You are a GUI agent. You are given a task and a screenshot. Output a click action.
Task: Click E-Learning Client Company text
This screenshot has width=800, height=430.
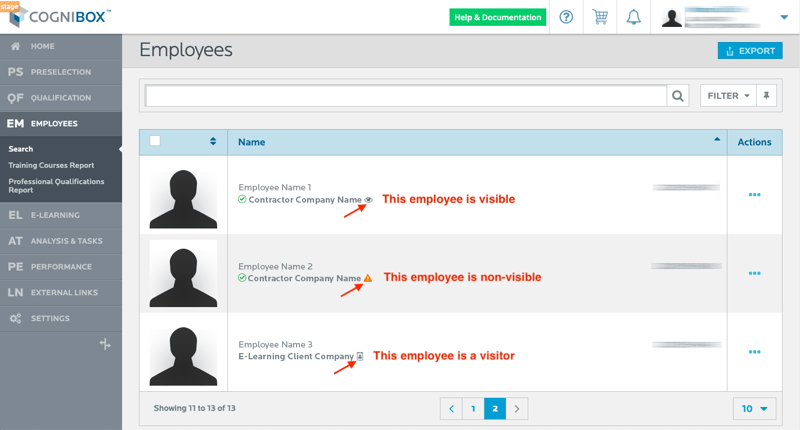[296, 356]
